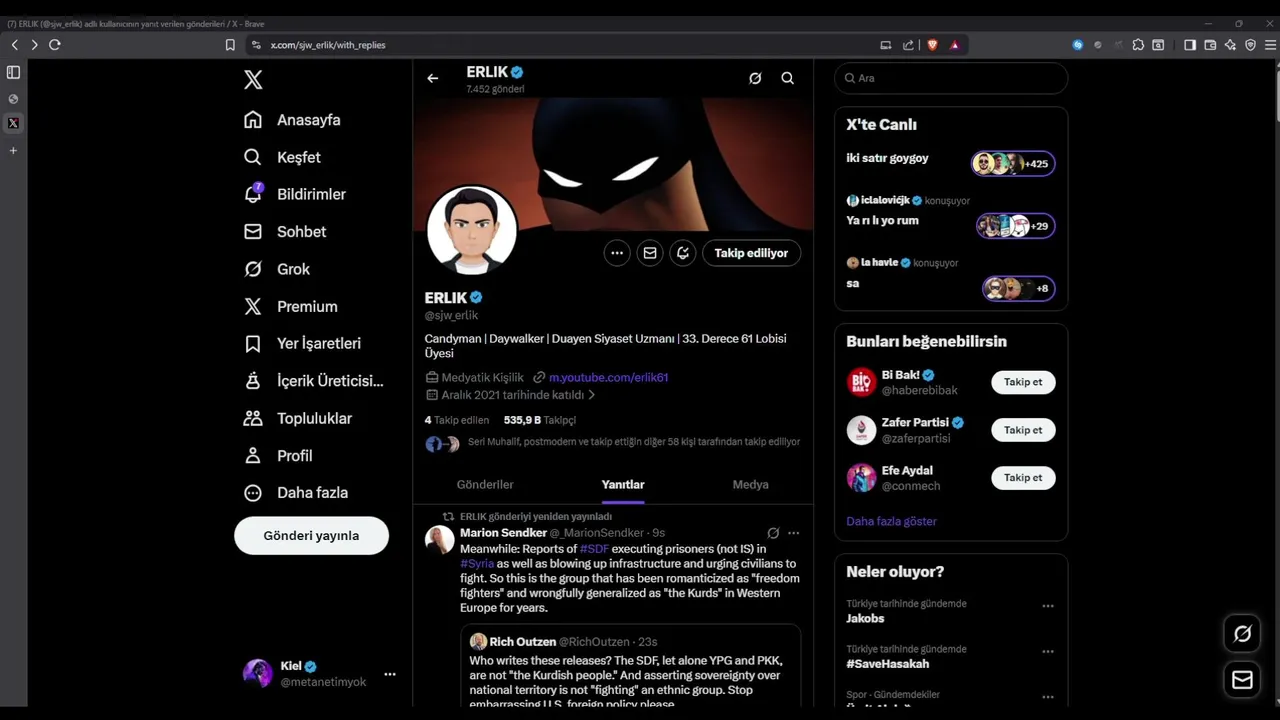Open #SaveHasakah trend more options
Image resolution: width=1280 pixels, height=720 pixels.
coord(1048,651)
